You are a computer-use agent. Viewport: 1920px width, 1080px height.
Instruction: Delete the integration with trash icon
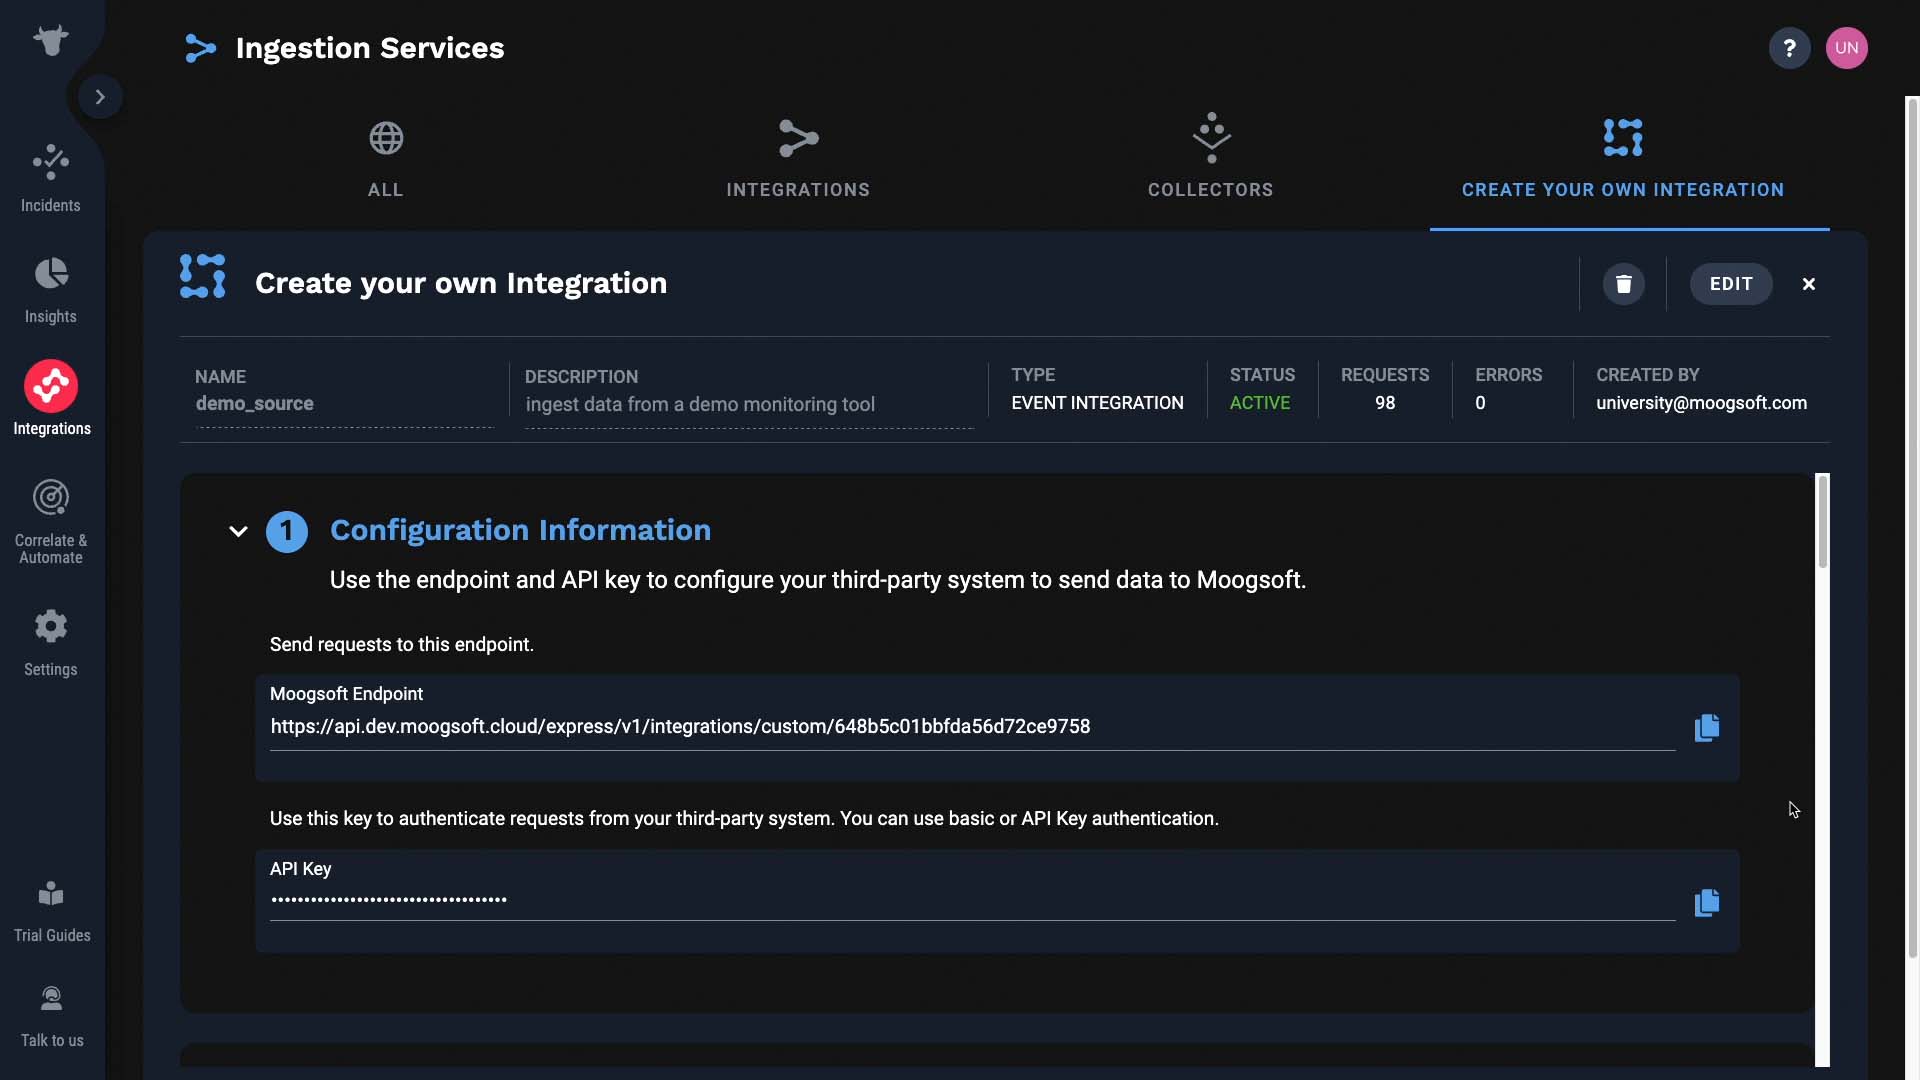pos(1623,284)
